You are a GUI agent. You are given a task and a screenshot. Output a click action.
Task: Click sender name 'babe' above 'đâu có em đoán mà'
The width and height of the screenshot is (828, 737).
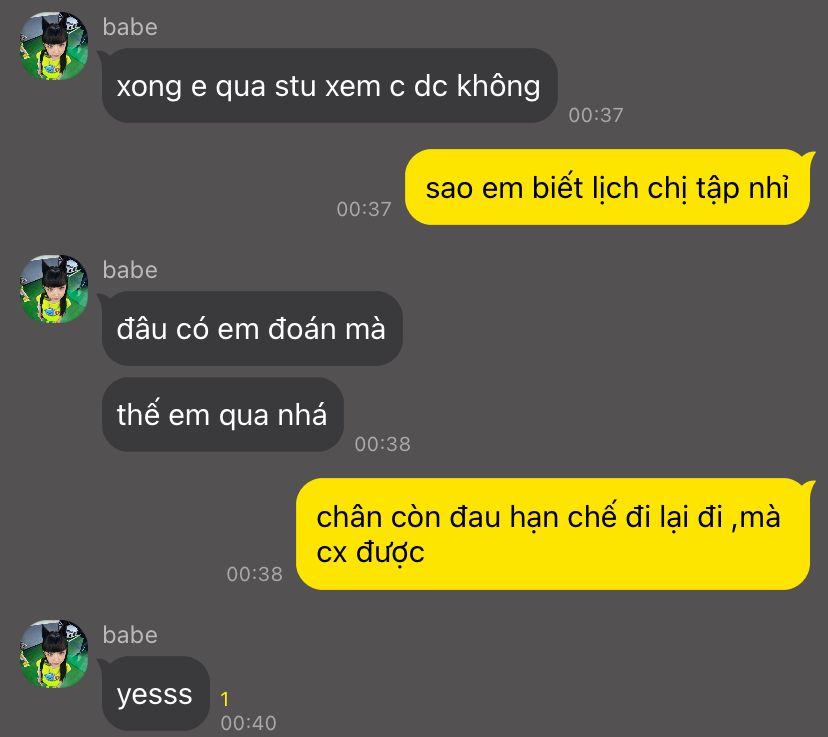click(x=130, y=270)
